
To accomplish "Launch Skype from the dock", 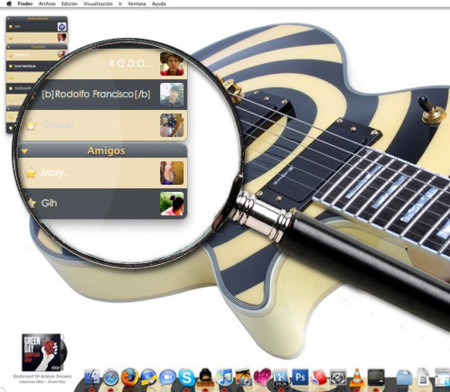I will (186, 377).
